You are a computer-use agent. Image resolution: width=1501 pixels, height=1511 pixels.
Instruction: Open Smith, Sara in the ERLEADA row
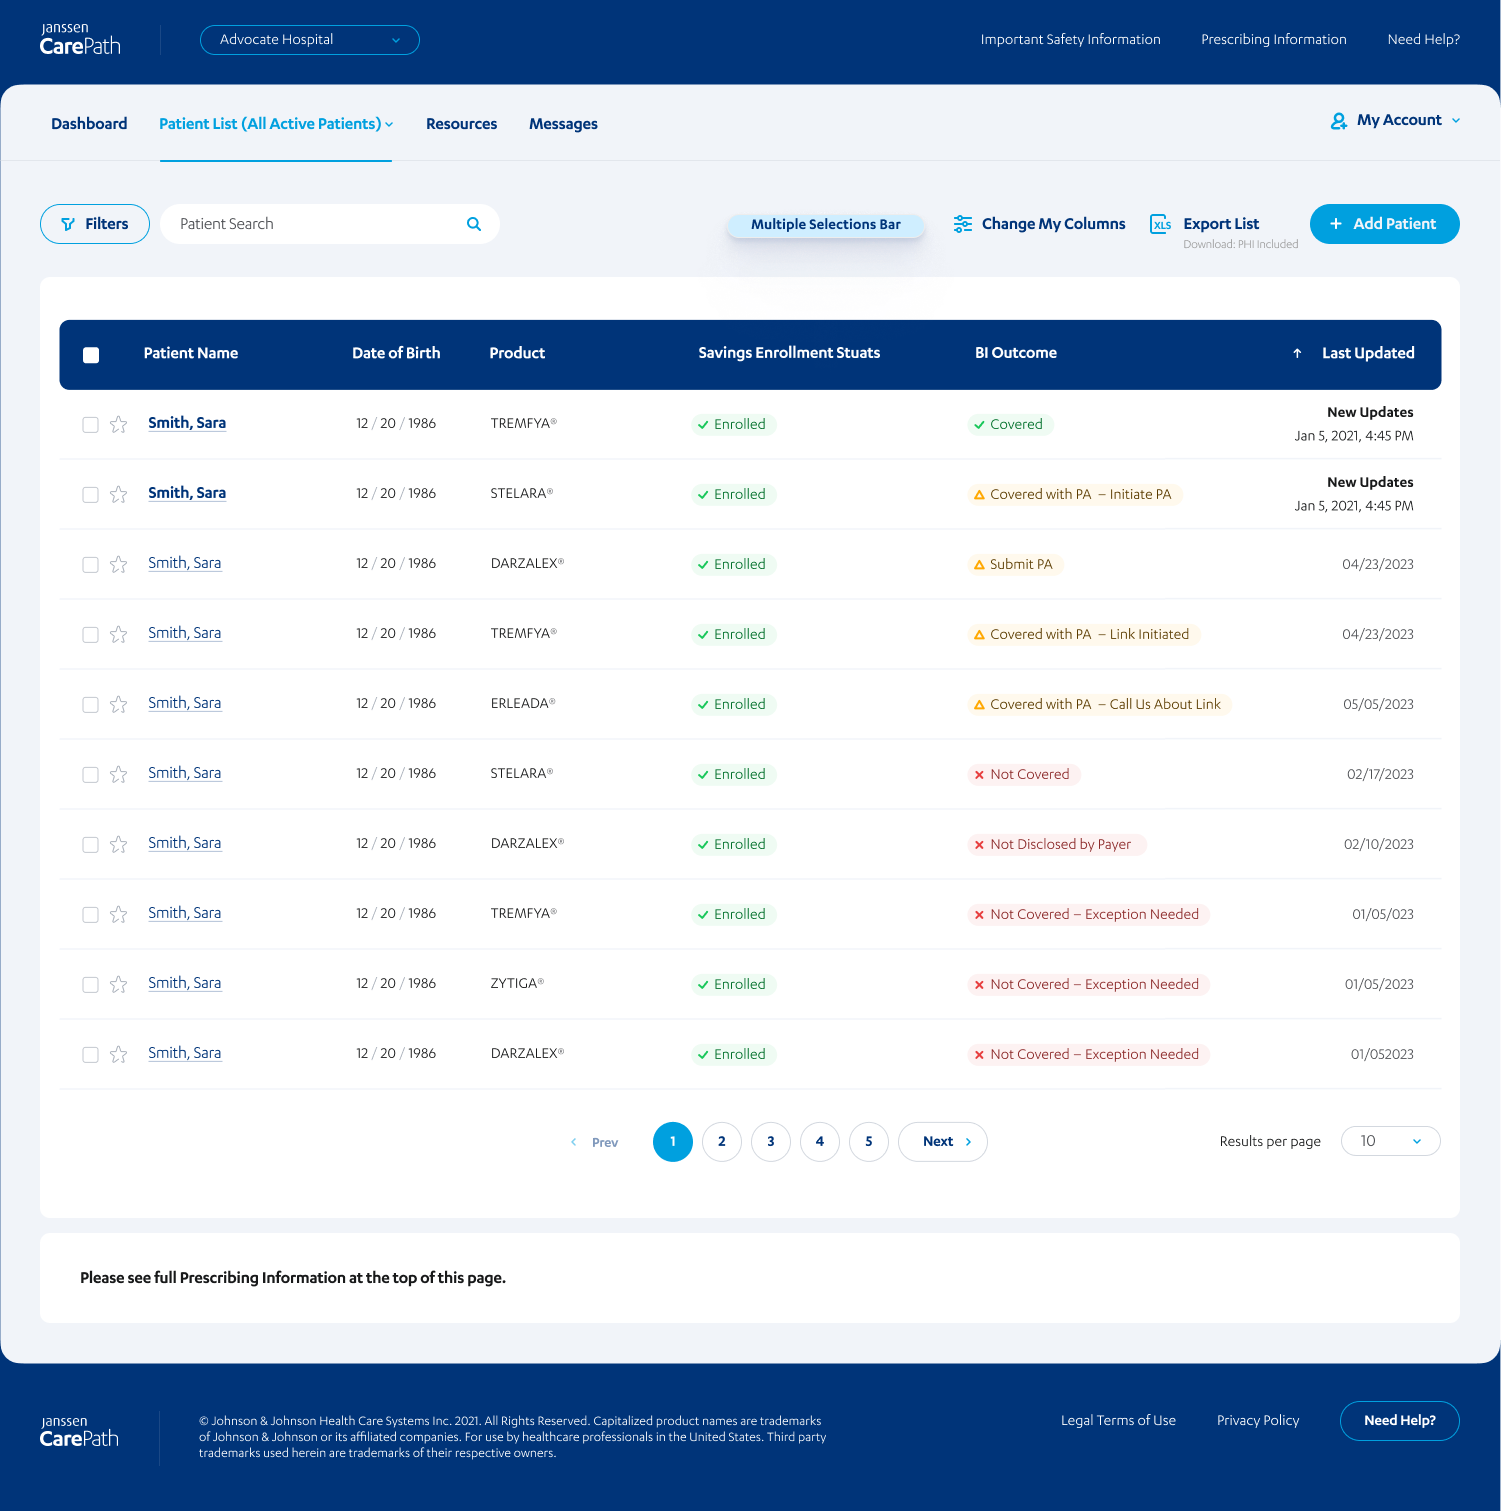point(185,703)
